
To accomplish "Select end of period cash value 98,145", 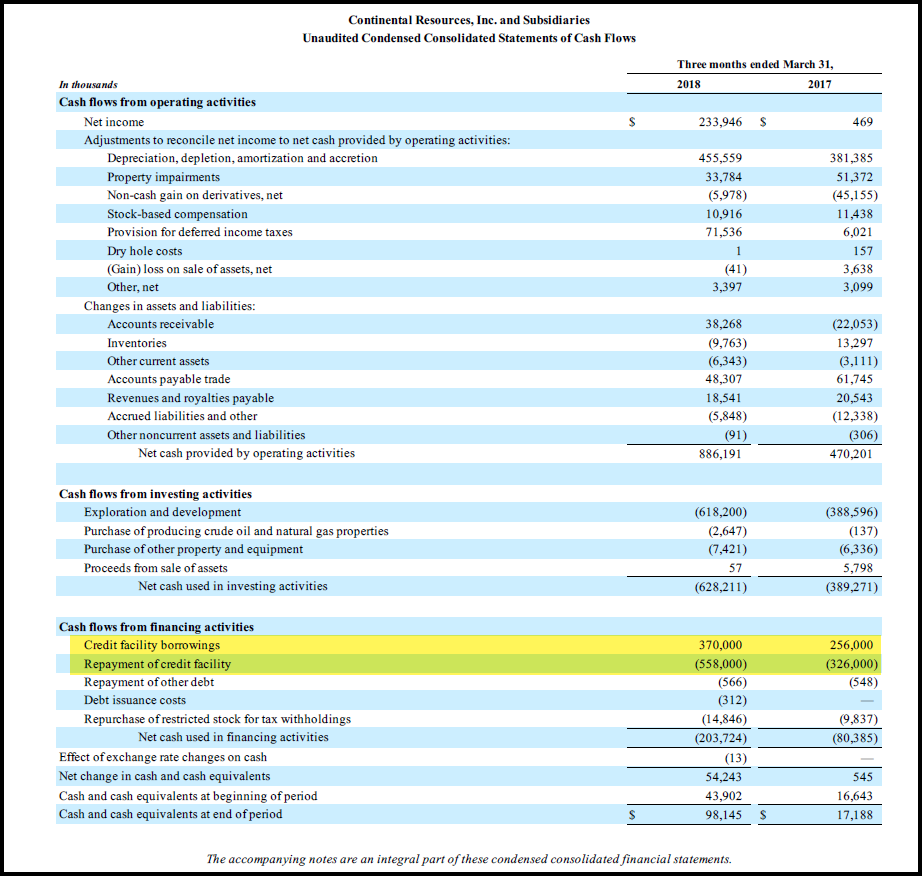I will click(724, 815).
